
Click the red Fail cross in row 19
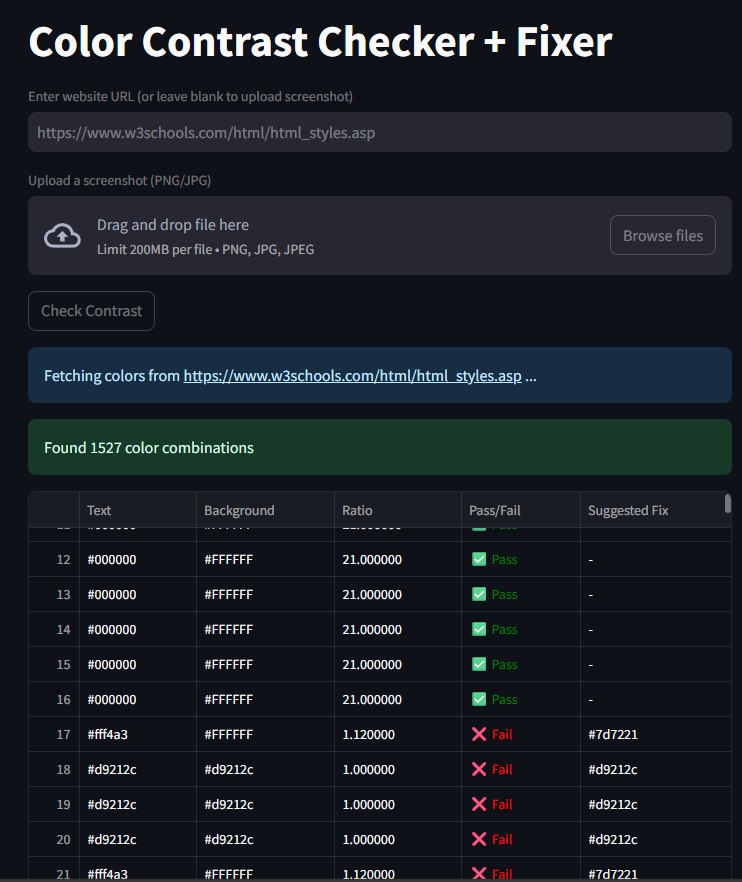pos(479,804)
